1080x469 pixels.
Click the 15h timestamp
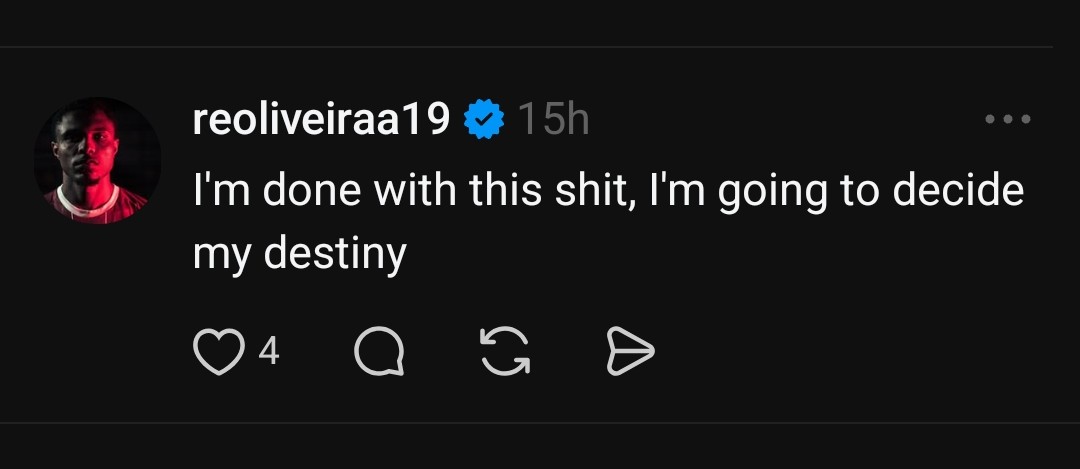pos(553,121)
